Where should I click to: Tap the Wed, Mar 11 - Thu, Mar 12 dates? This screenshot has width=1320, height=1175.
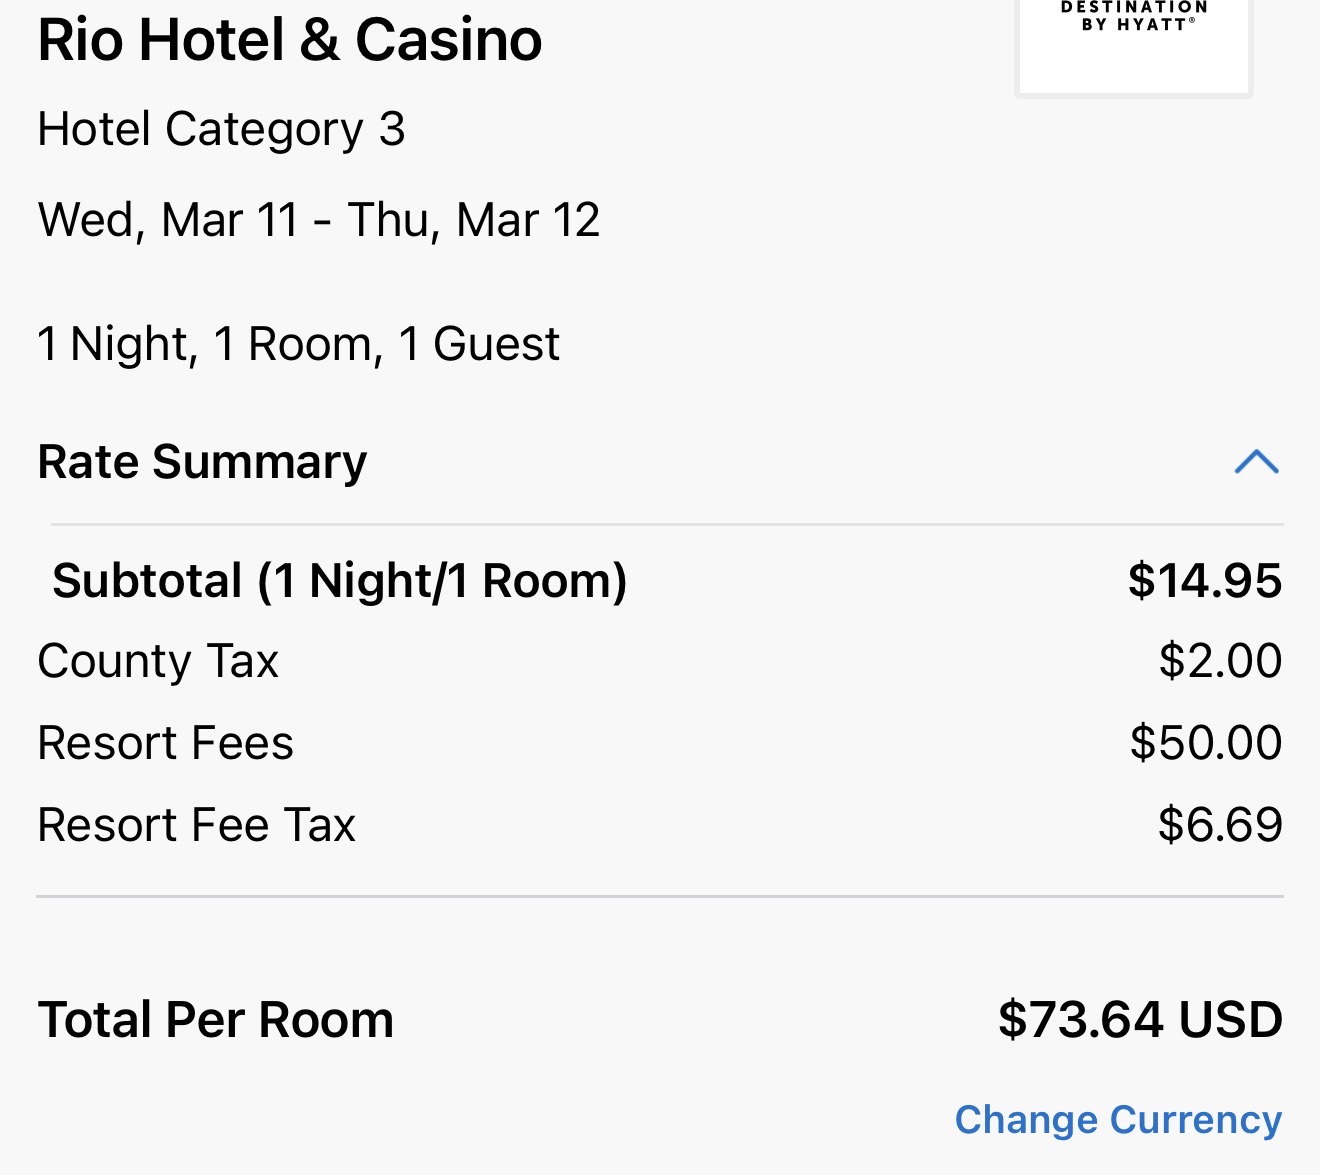click(318, 220)
